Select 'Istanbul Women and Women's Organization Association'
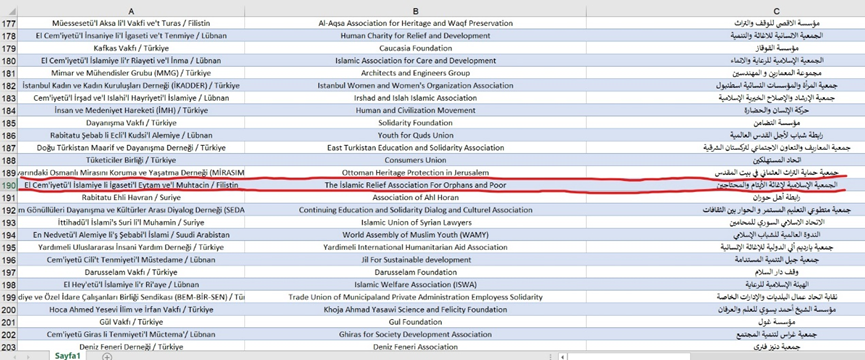 click(x=415, y=85)
